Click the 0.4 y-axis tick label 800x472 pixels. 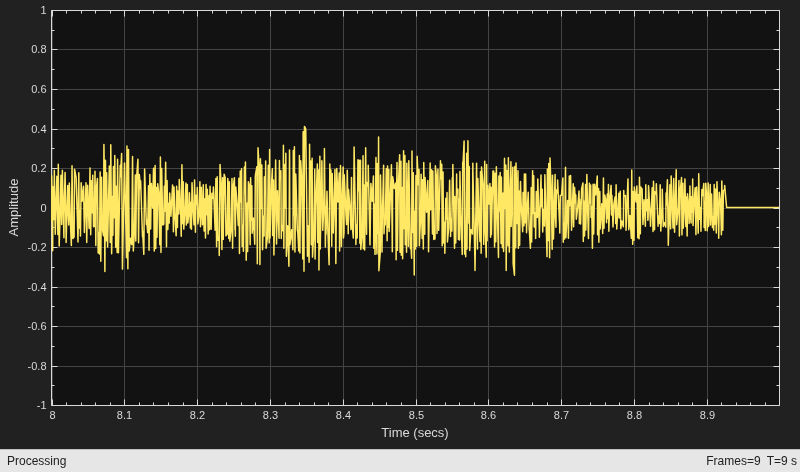pyautogui.click(x=40, y=129)
